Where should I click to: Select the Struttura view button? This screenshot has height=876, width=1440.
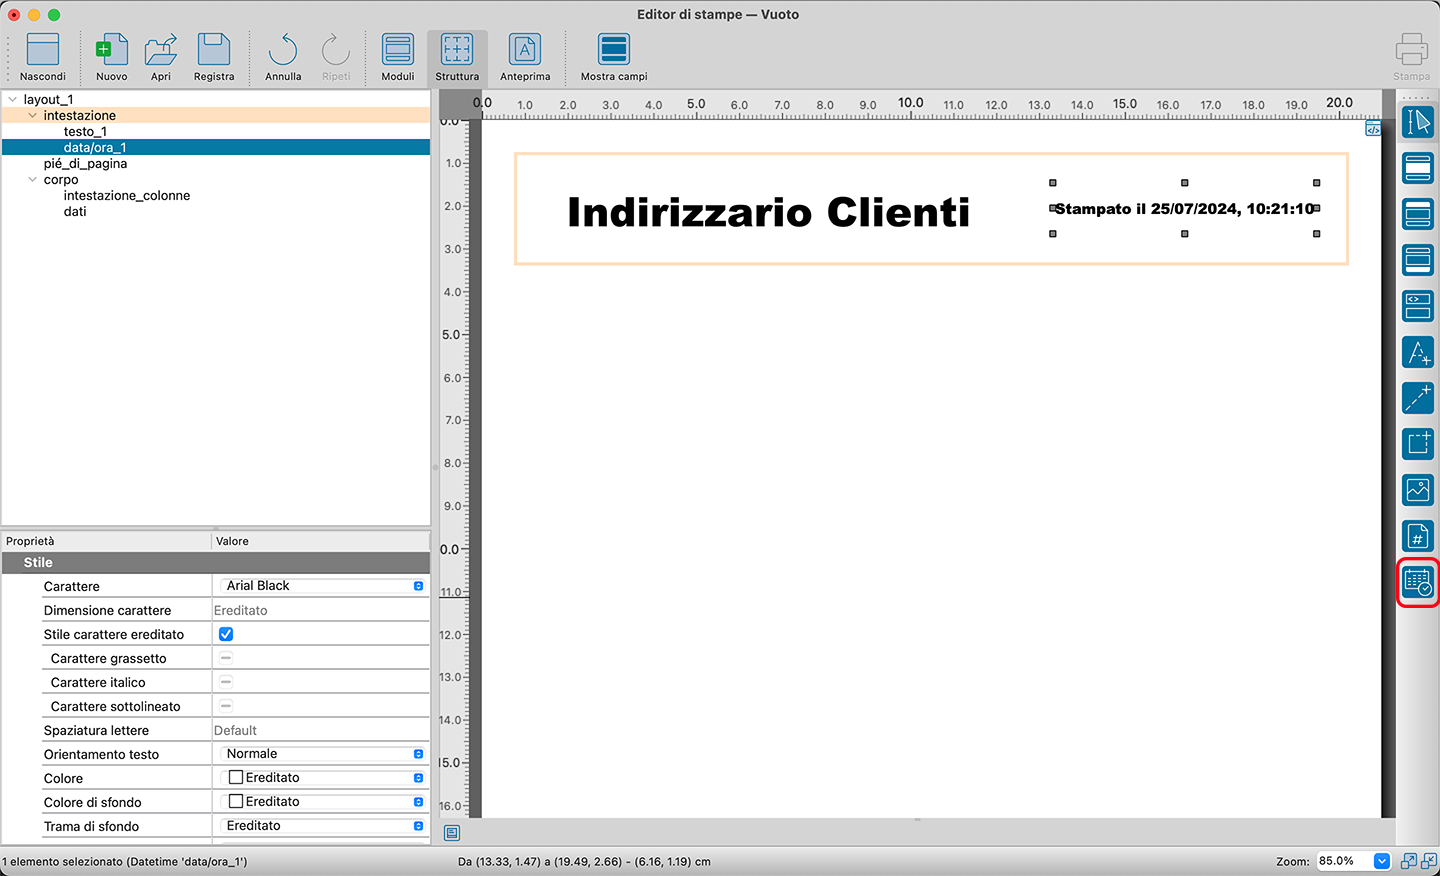457,57
